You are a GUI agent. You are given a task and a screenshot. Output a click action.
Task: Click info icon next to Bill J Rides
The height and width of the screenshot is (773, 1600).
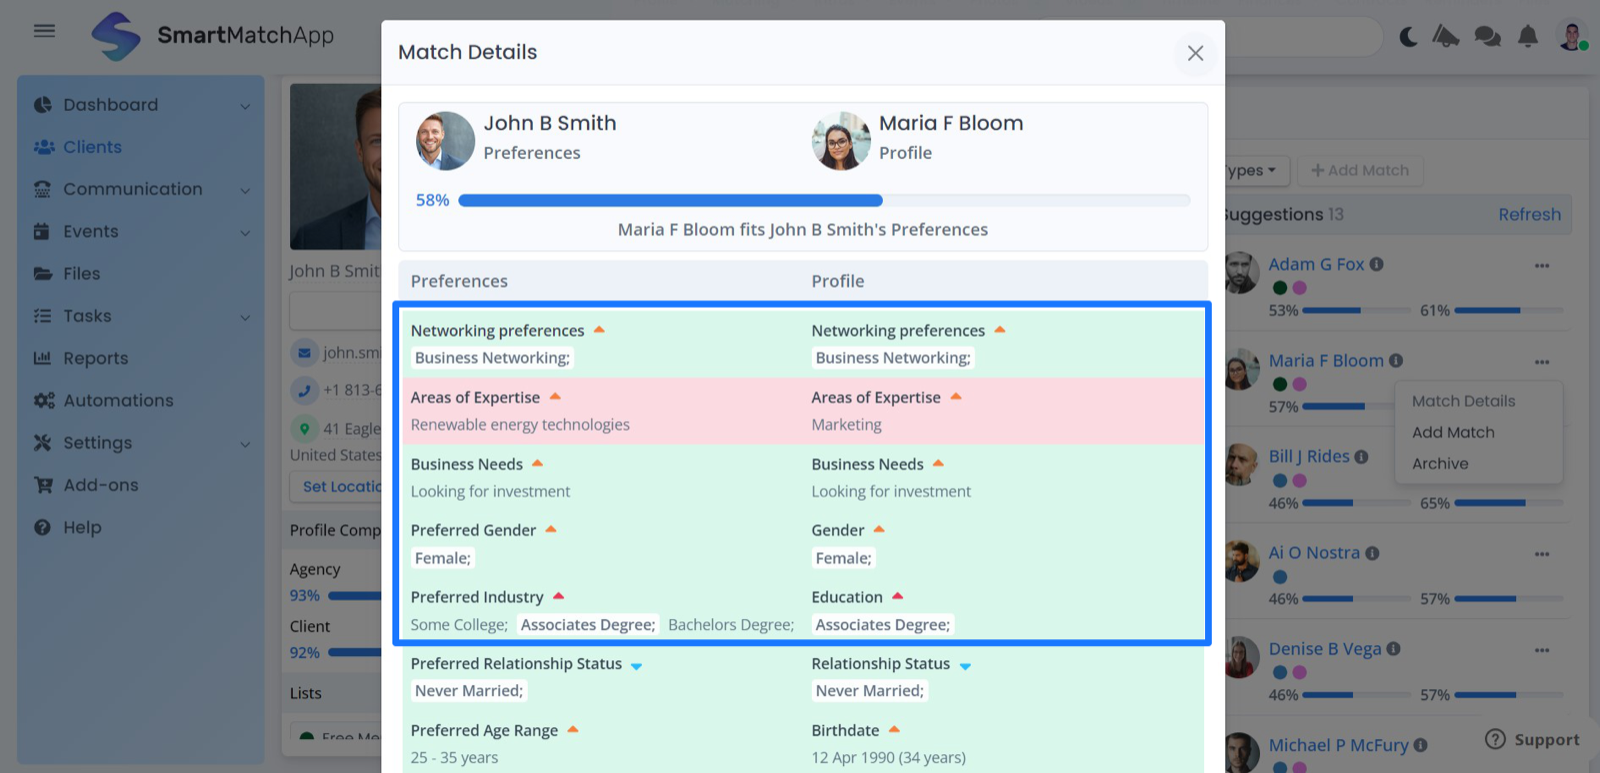[1361, 456]
